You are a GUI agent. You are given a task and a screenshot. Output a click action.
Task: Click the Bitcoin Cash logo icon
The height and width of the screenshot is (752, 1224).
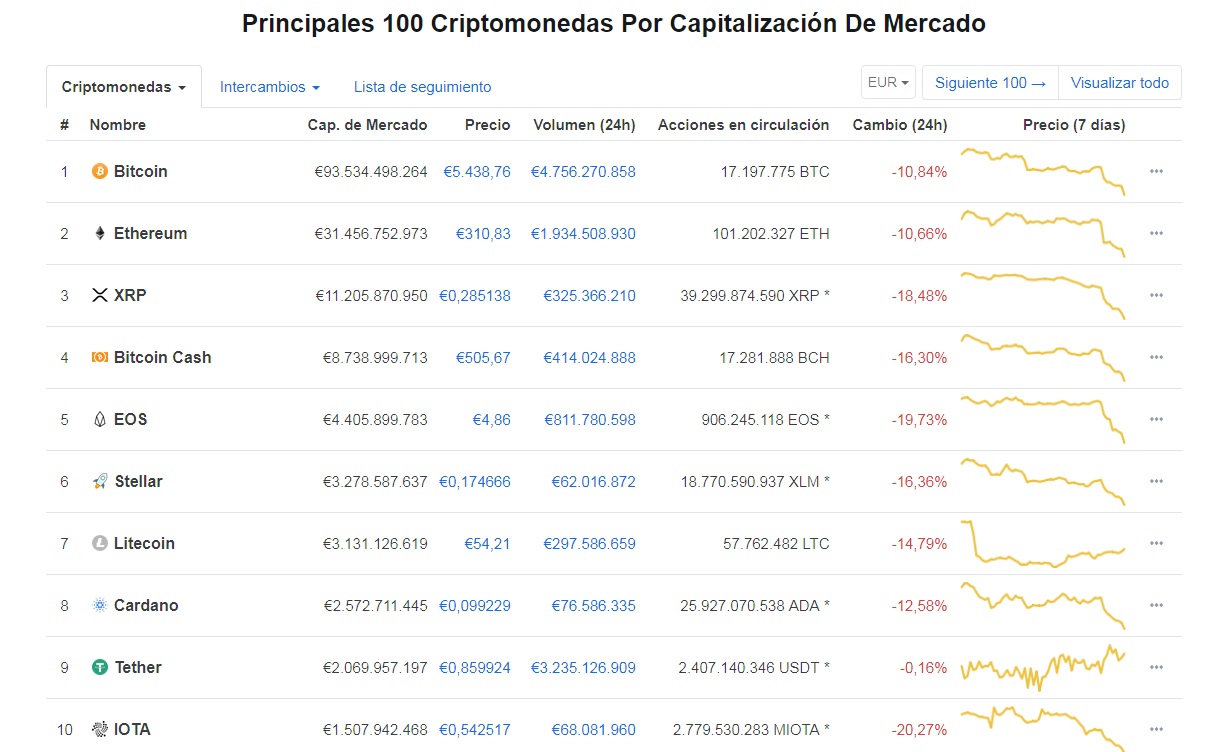tap(99, 358)
